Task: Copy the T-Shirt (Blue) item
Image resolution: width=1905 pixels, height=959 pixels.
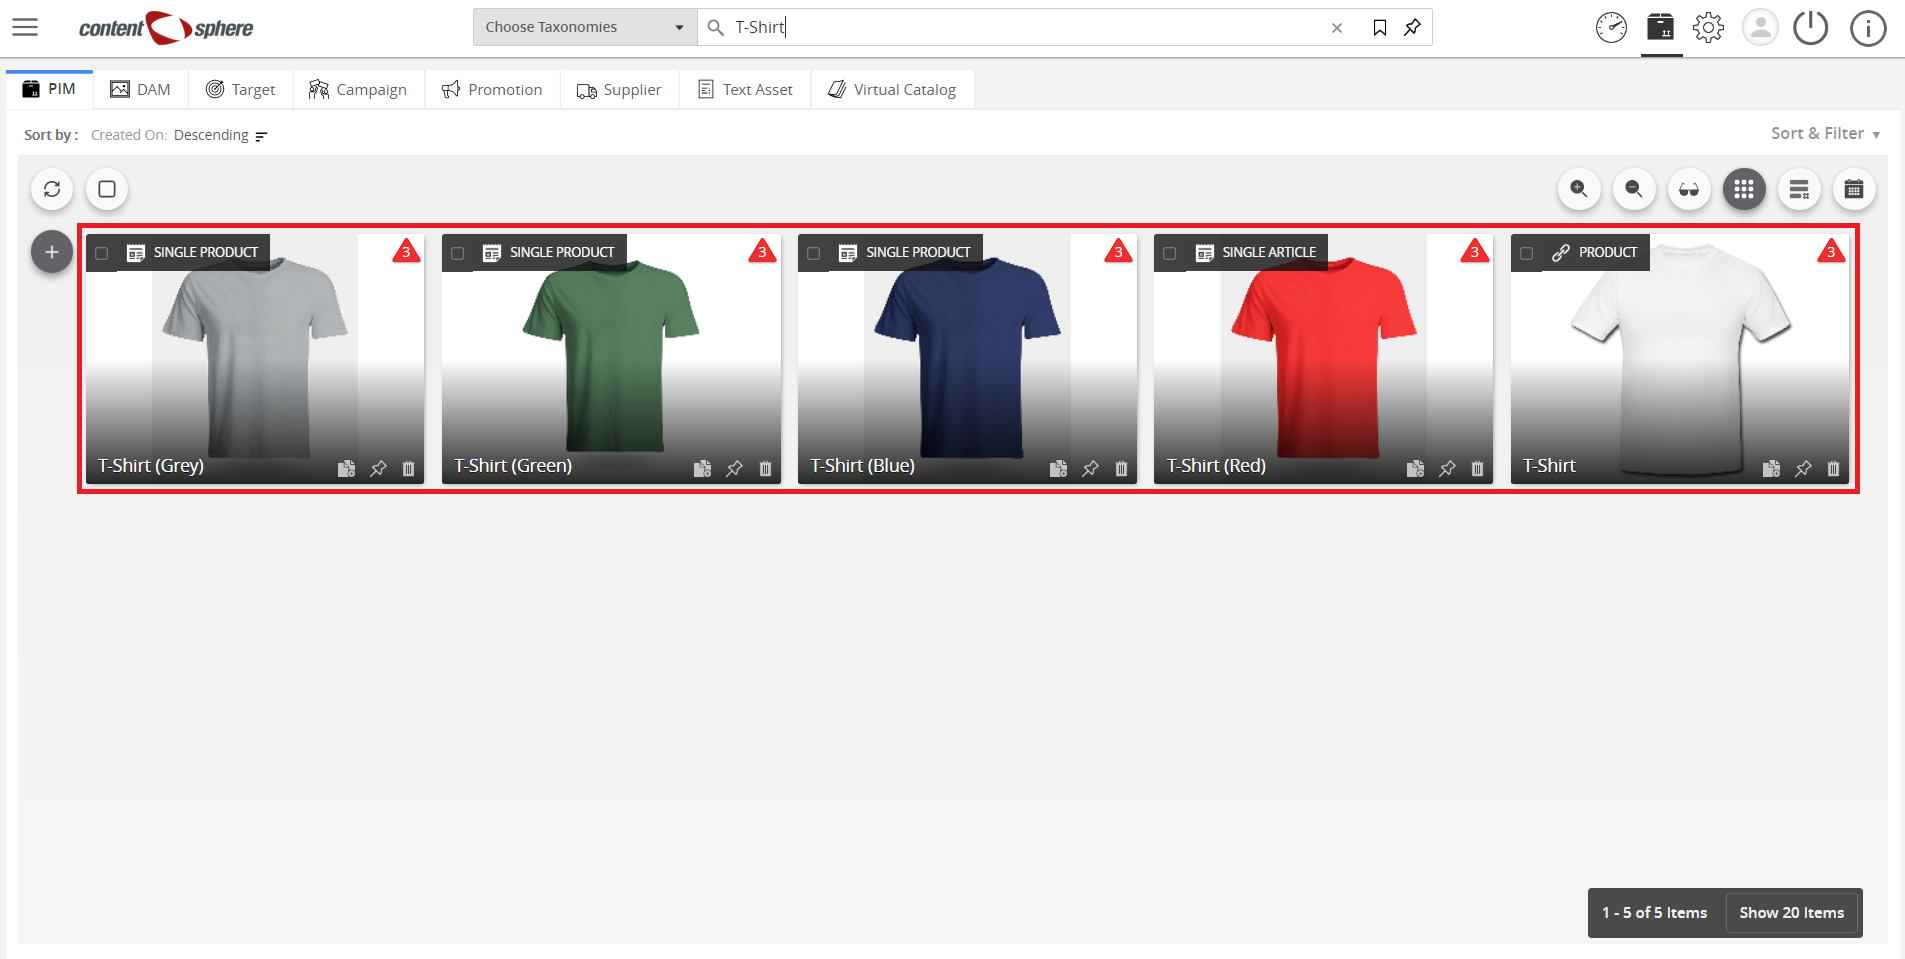Action: coord(1058,468)
